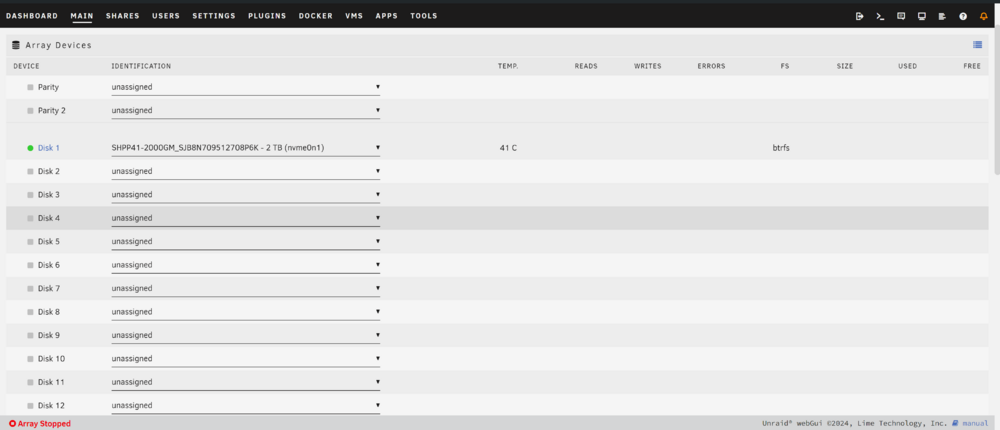
Task: Click the gray status square beside Parity
Action: 30,87
